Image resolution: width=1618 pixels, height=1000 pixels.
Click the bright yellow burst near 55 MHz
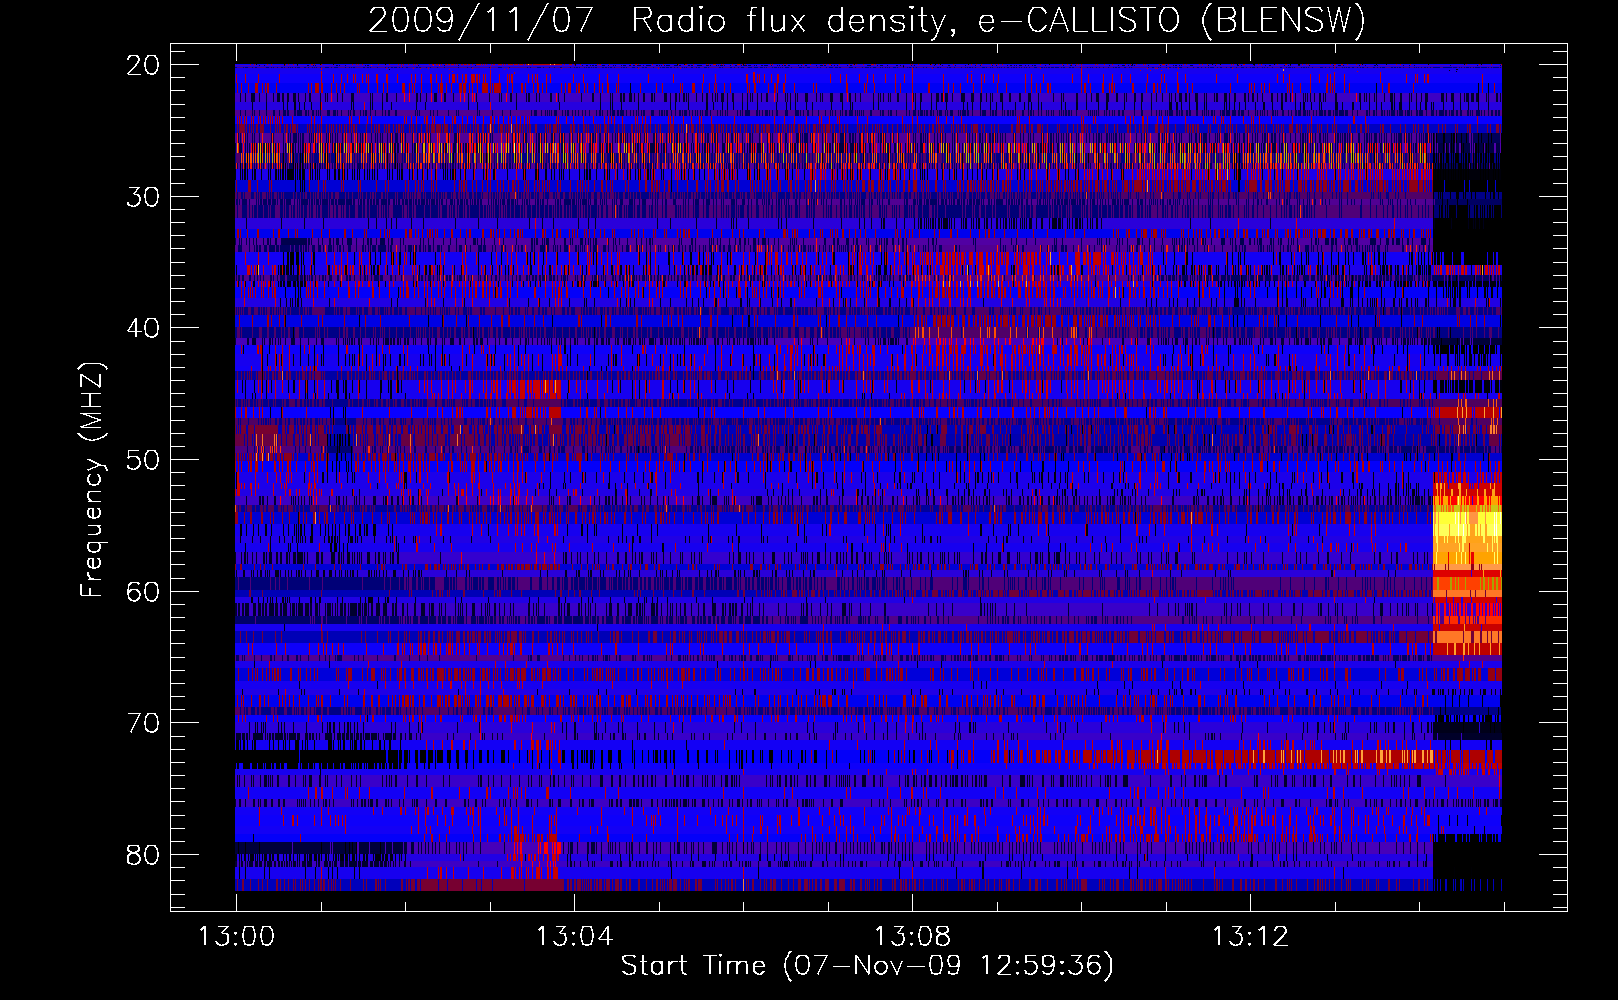point(1467,540)
